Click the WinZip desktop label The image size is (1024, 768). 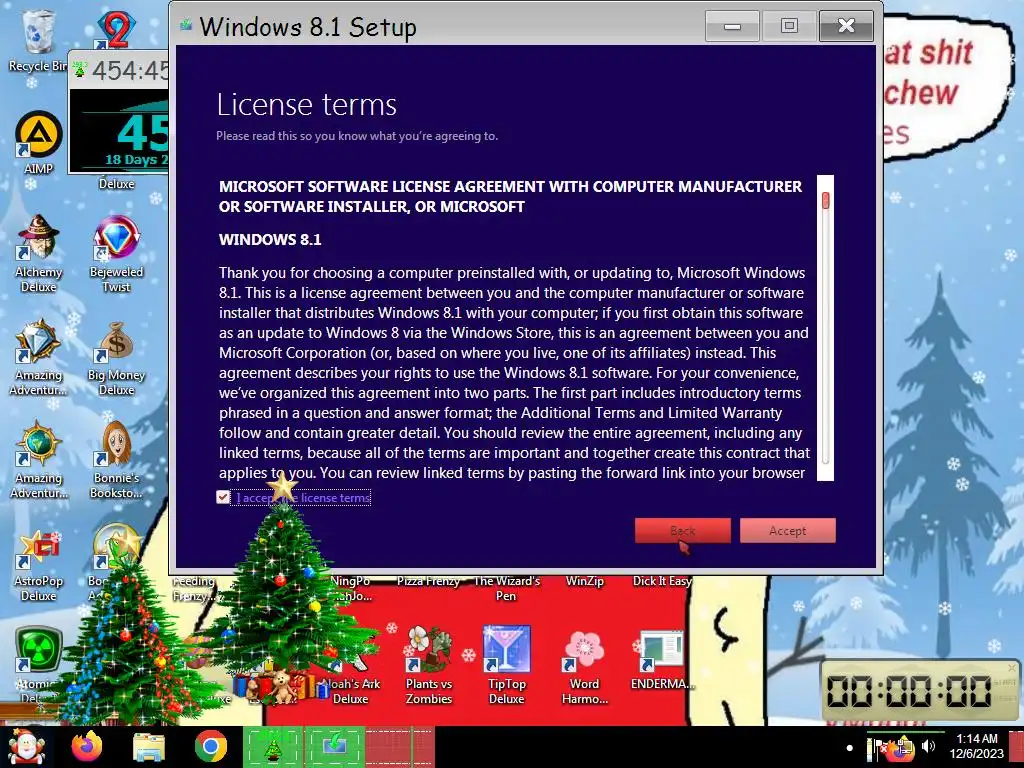point(584,581)
